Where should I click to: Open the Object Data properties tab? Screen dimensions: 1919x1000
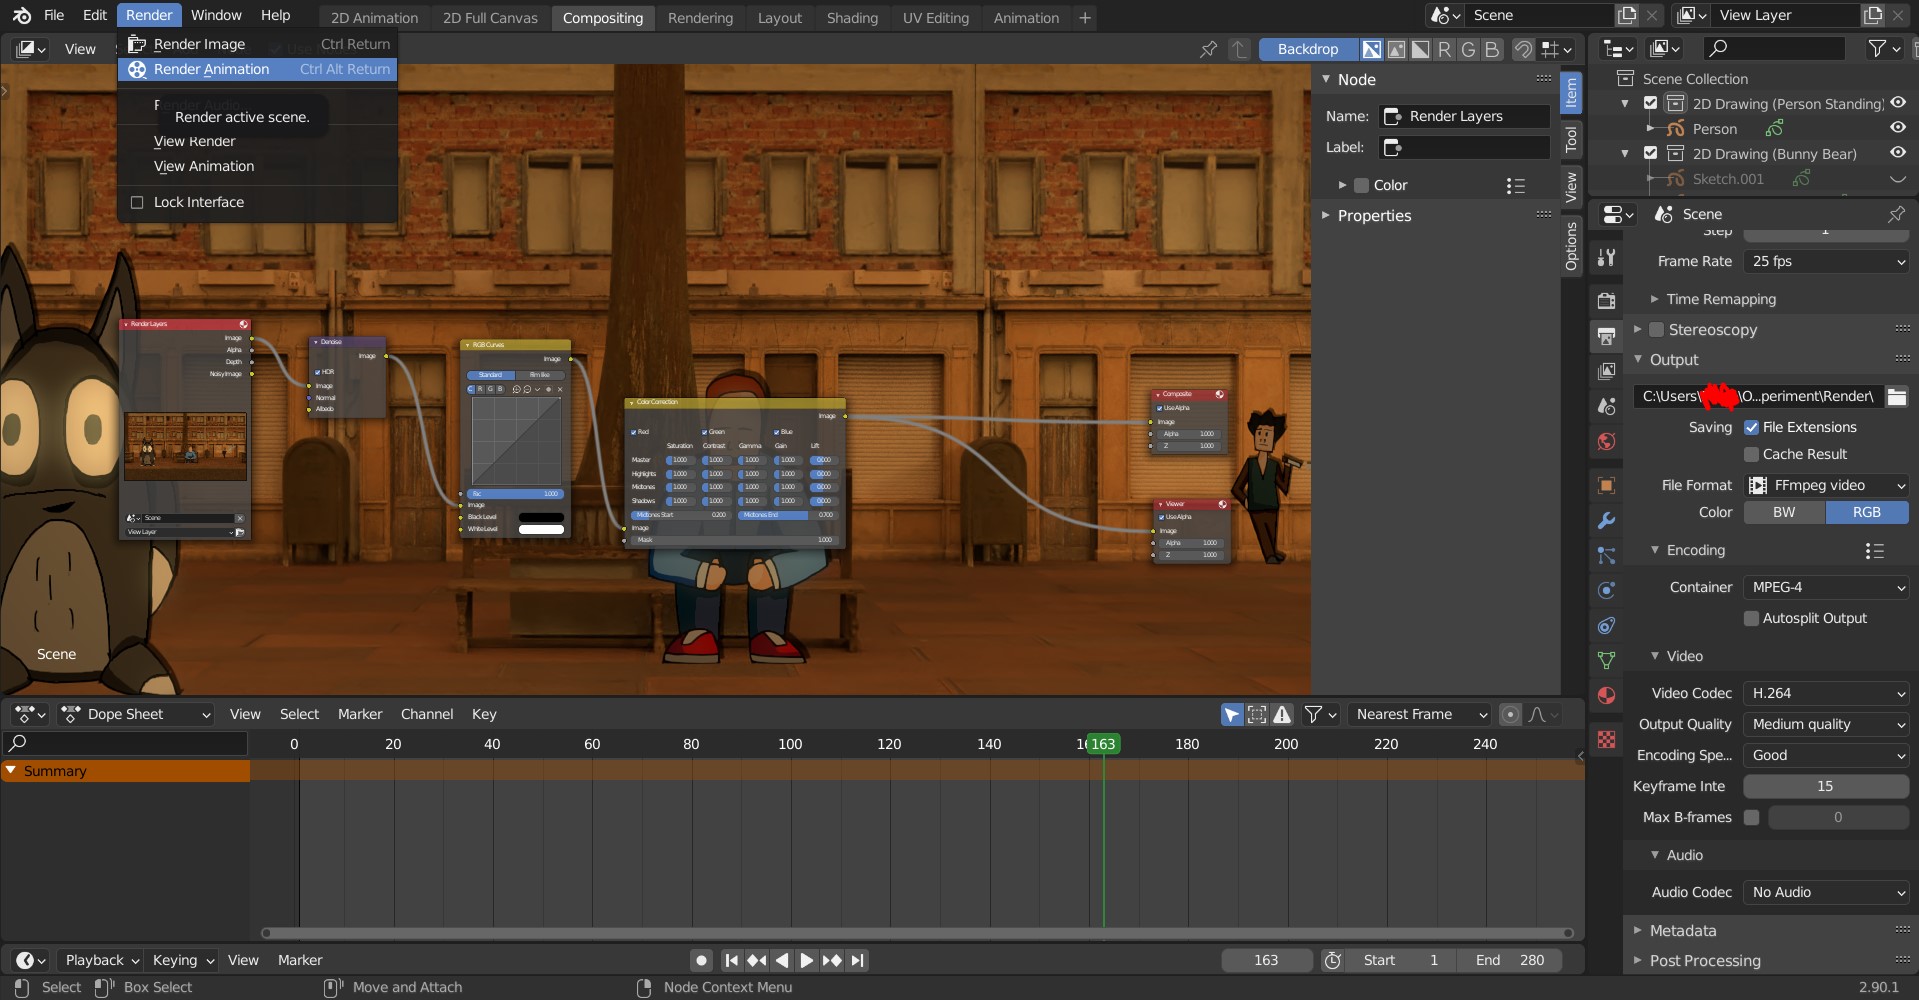pos(1606,660)
